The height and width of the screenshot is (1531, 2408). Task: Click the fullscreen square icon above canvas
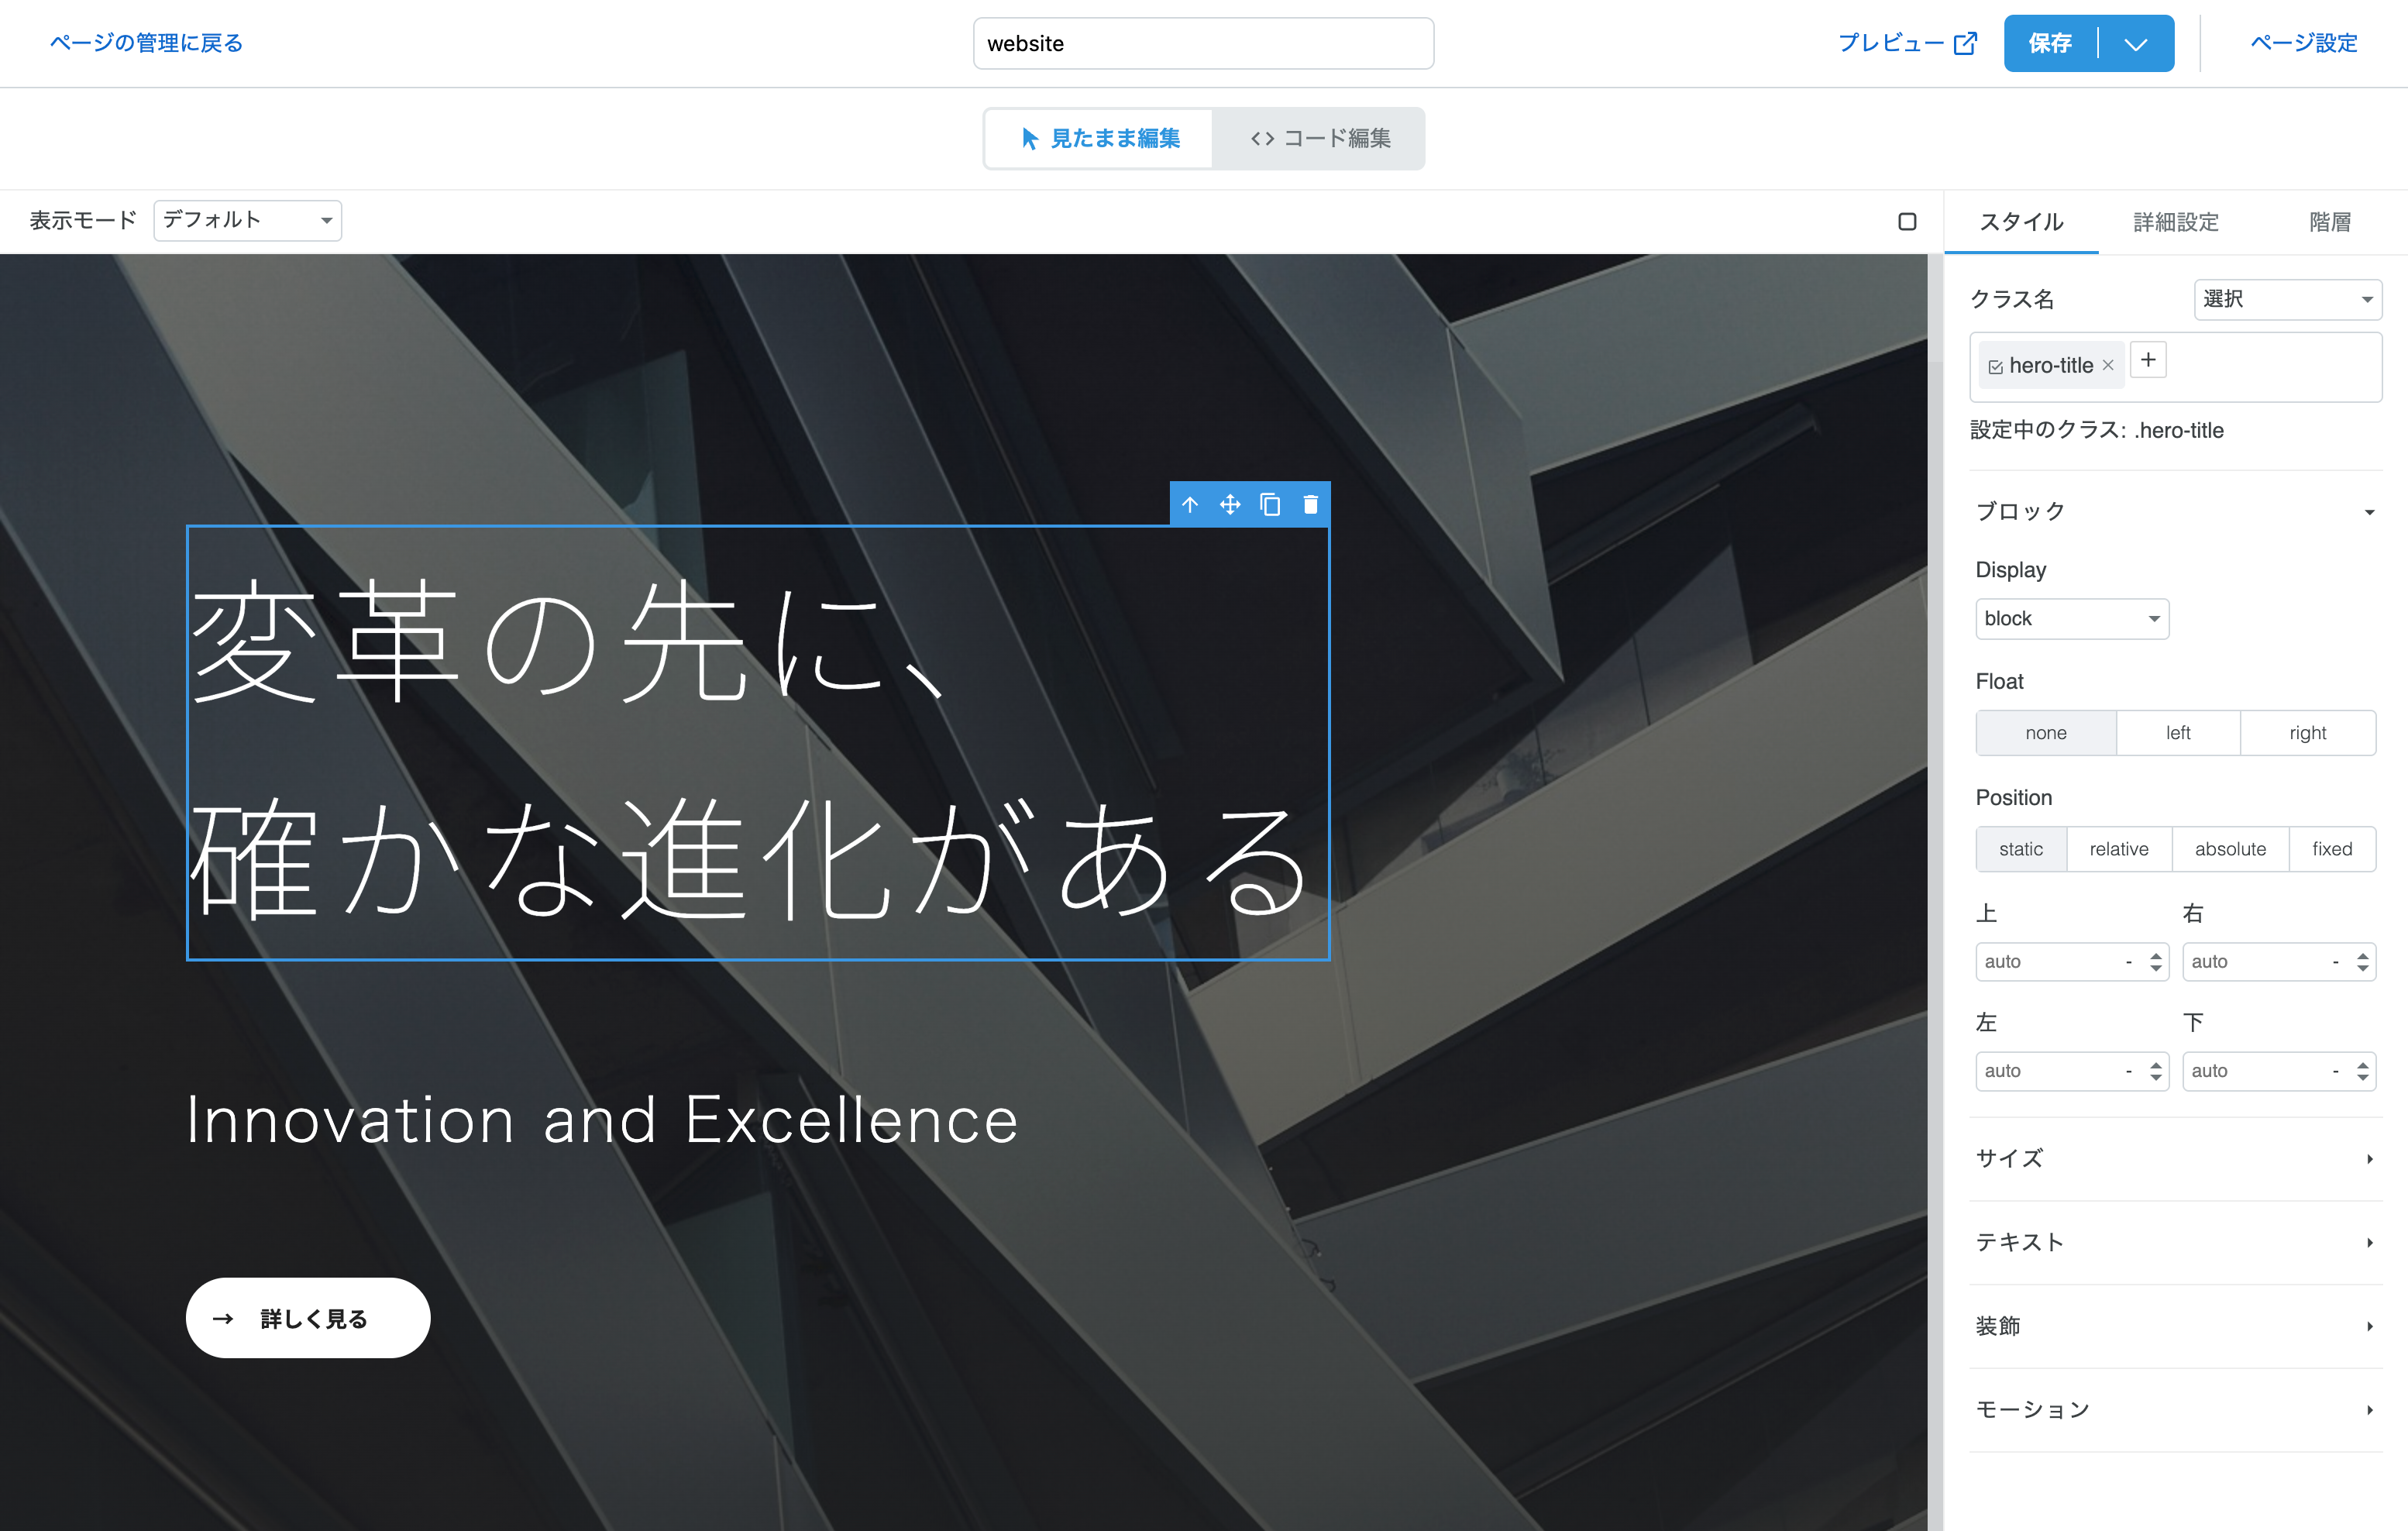pos(1907,221)
